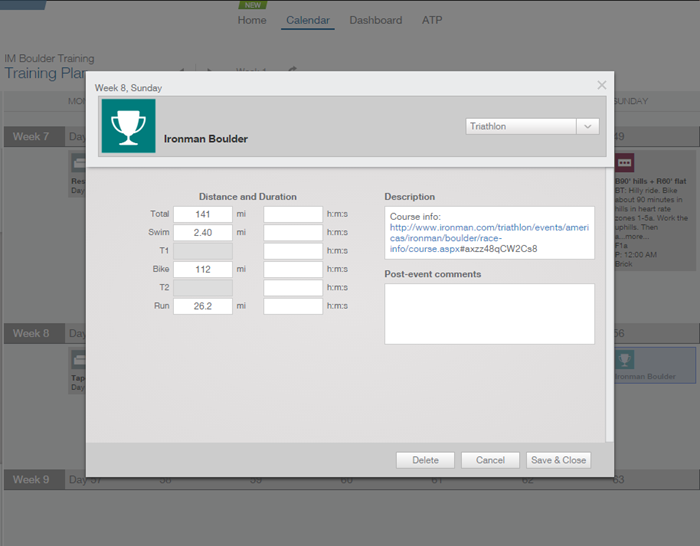The width and height of the screenshot is (700, 546).
Task: Open the Dashboard tab
Action: click(x=375, y=20)
